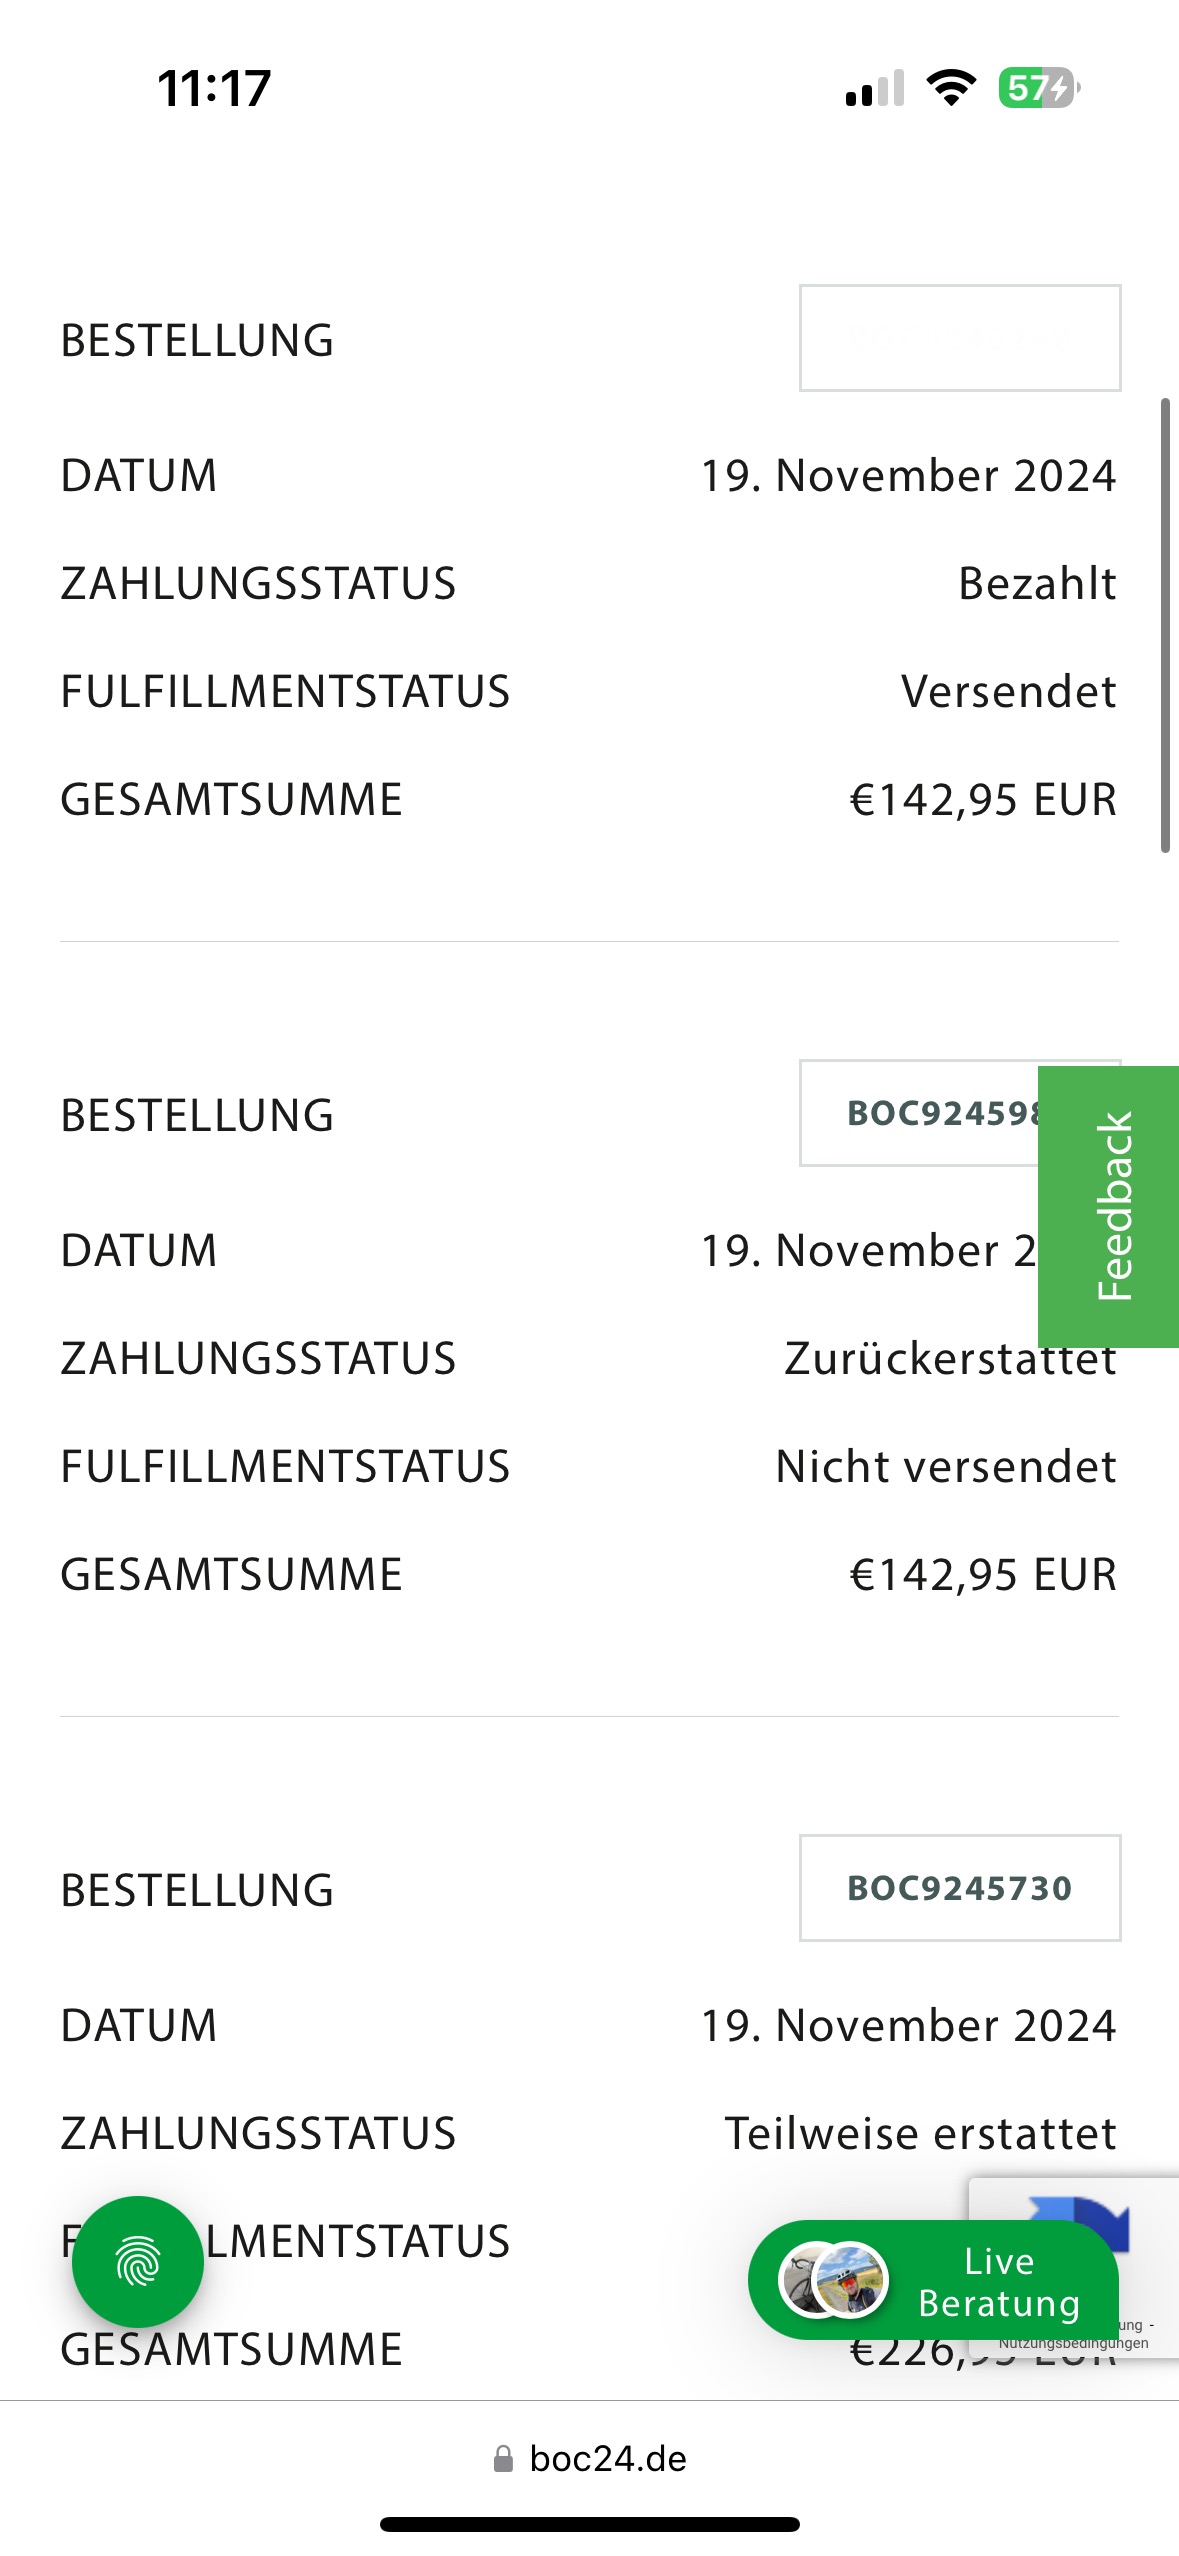Tap the green fingerprint privacy button

(x=138, y=2261)
